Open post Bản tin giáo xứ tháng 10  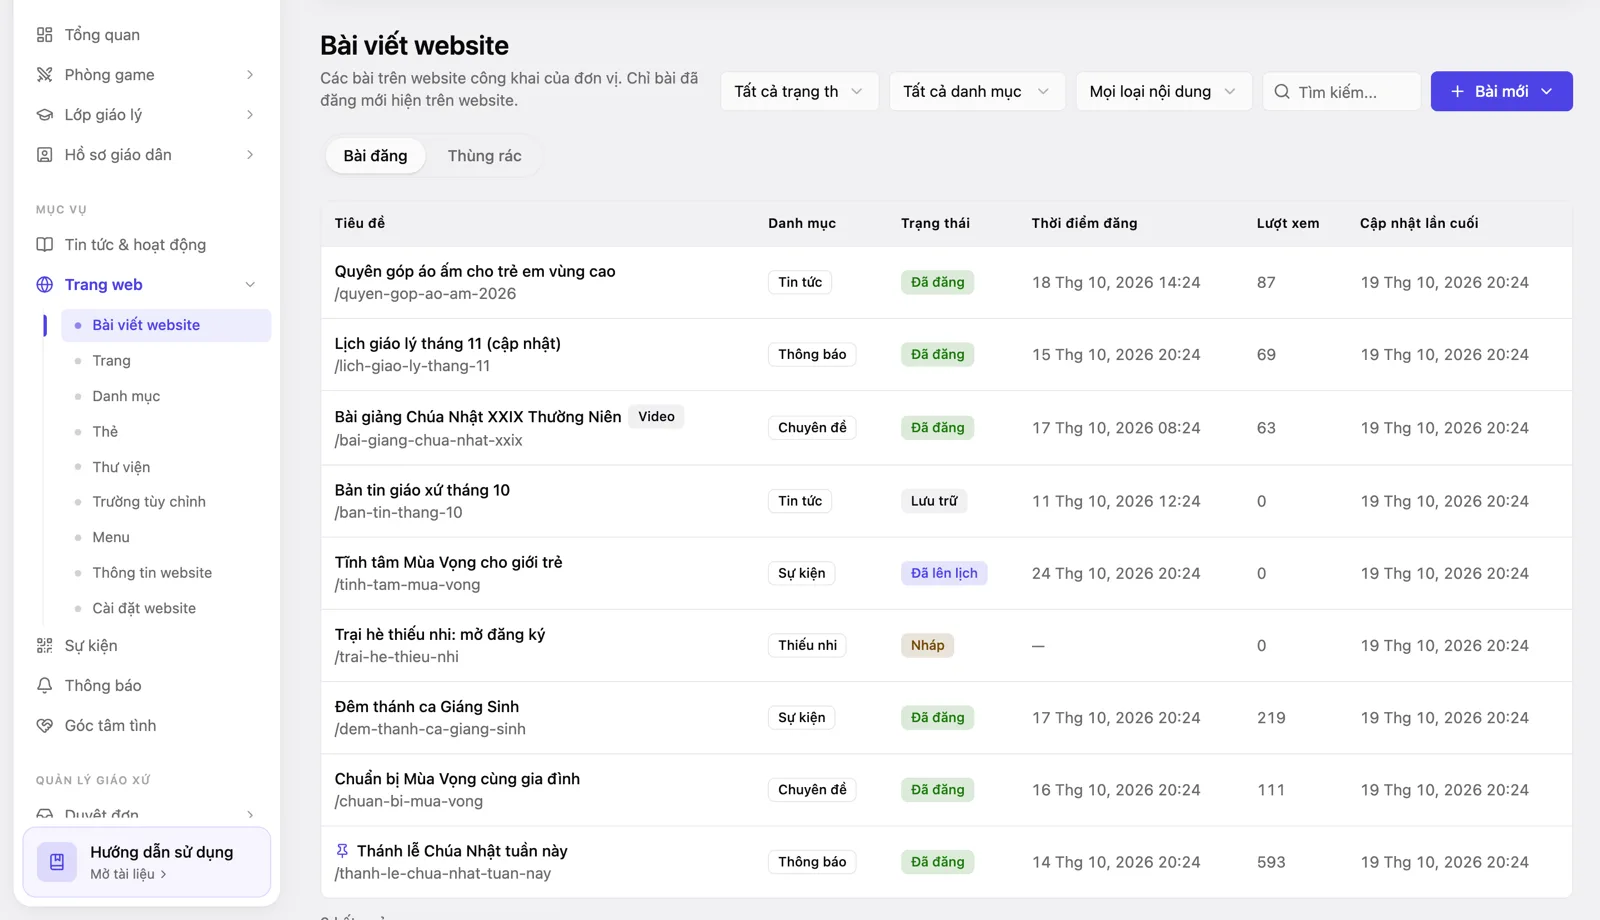(422, 490)
